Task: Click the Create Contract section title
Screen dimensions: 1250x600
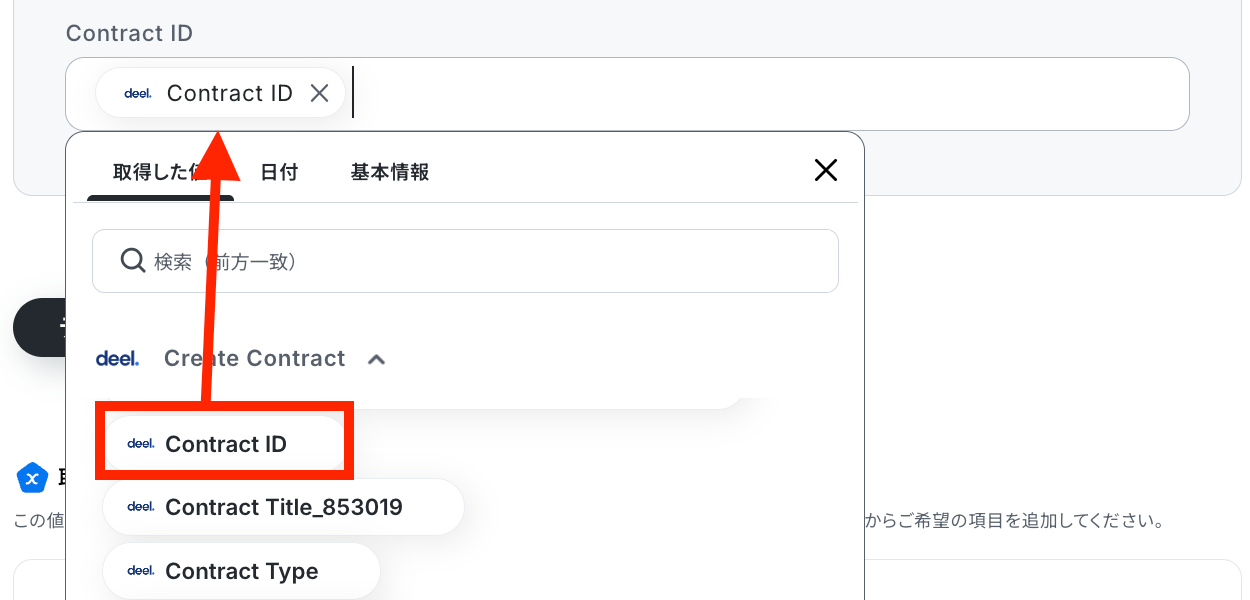Action: (254, 358)
